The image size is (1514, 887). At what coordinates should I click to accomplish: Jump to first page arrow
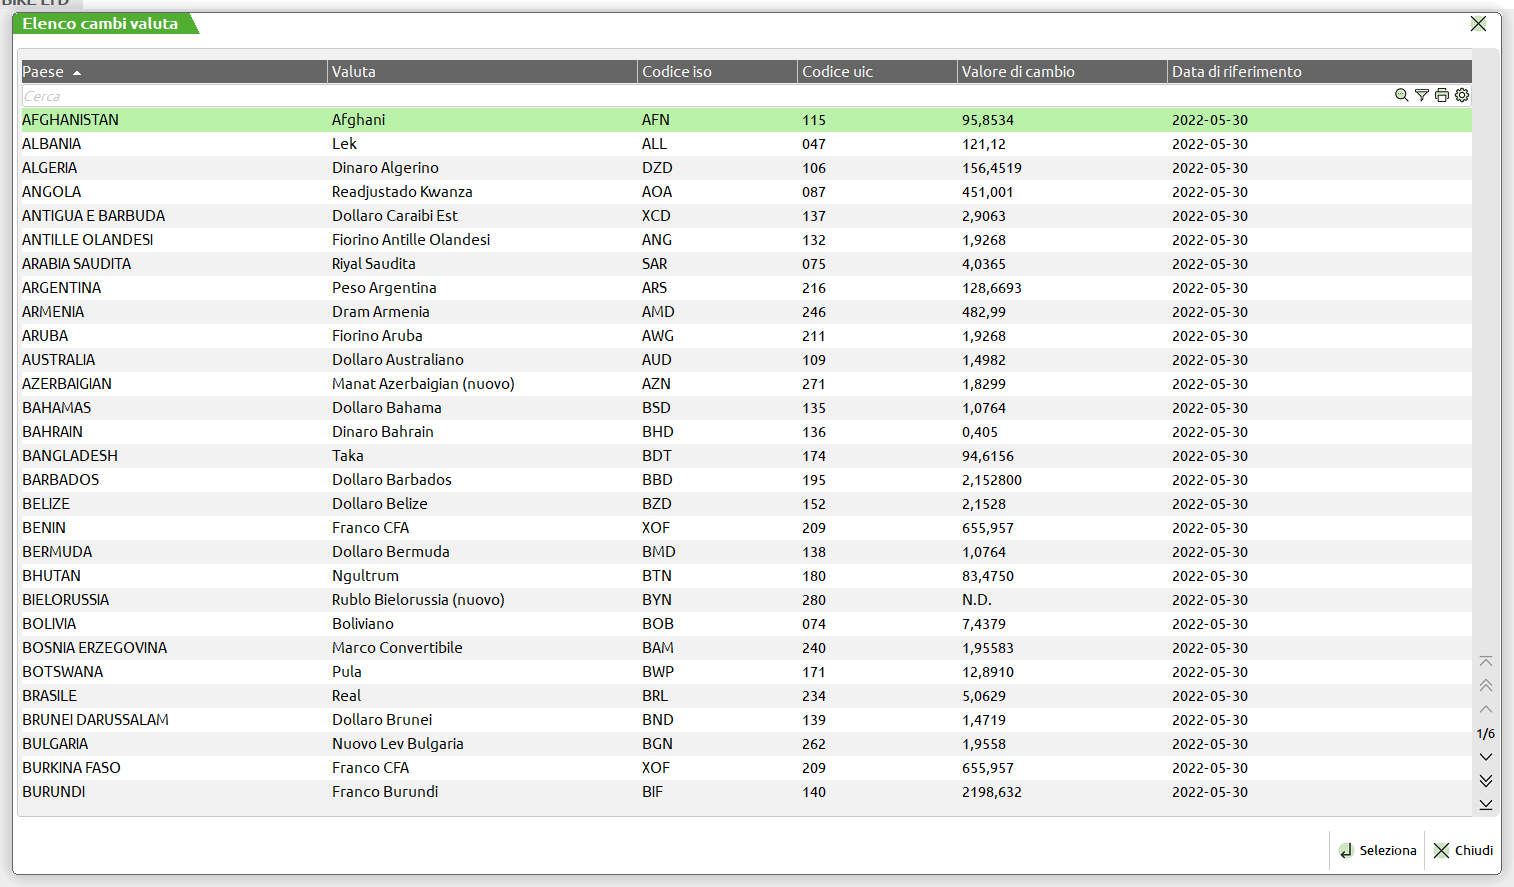[1486, 662]
